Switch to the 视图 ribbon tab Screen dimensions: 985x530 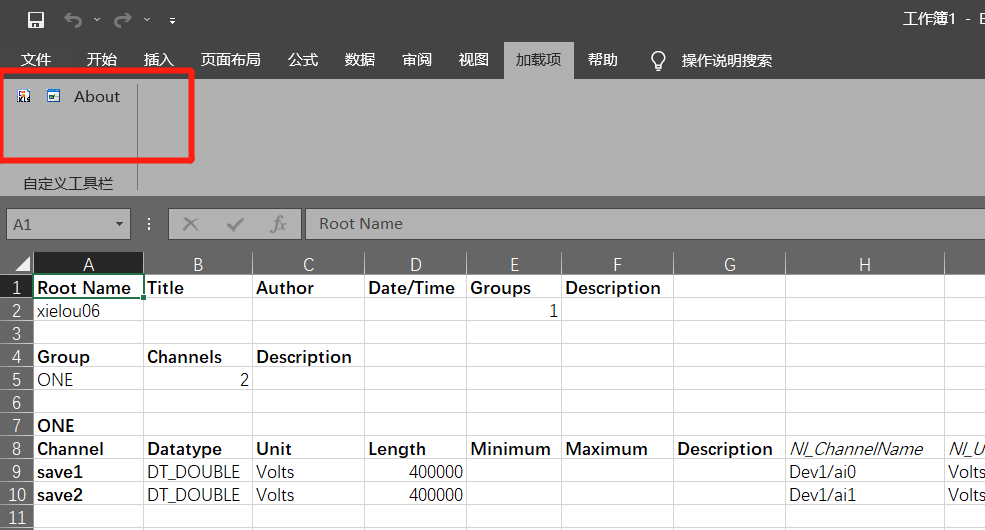tap(474, 60)
